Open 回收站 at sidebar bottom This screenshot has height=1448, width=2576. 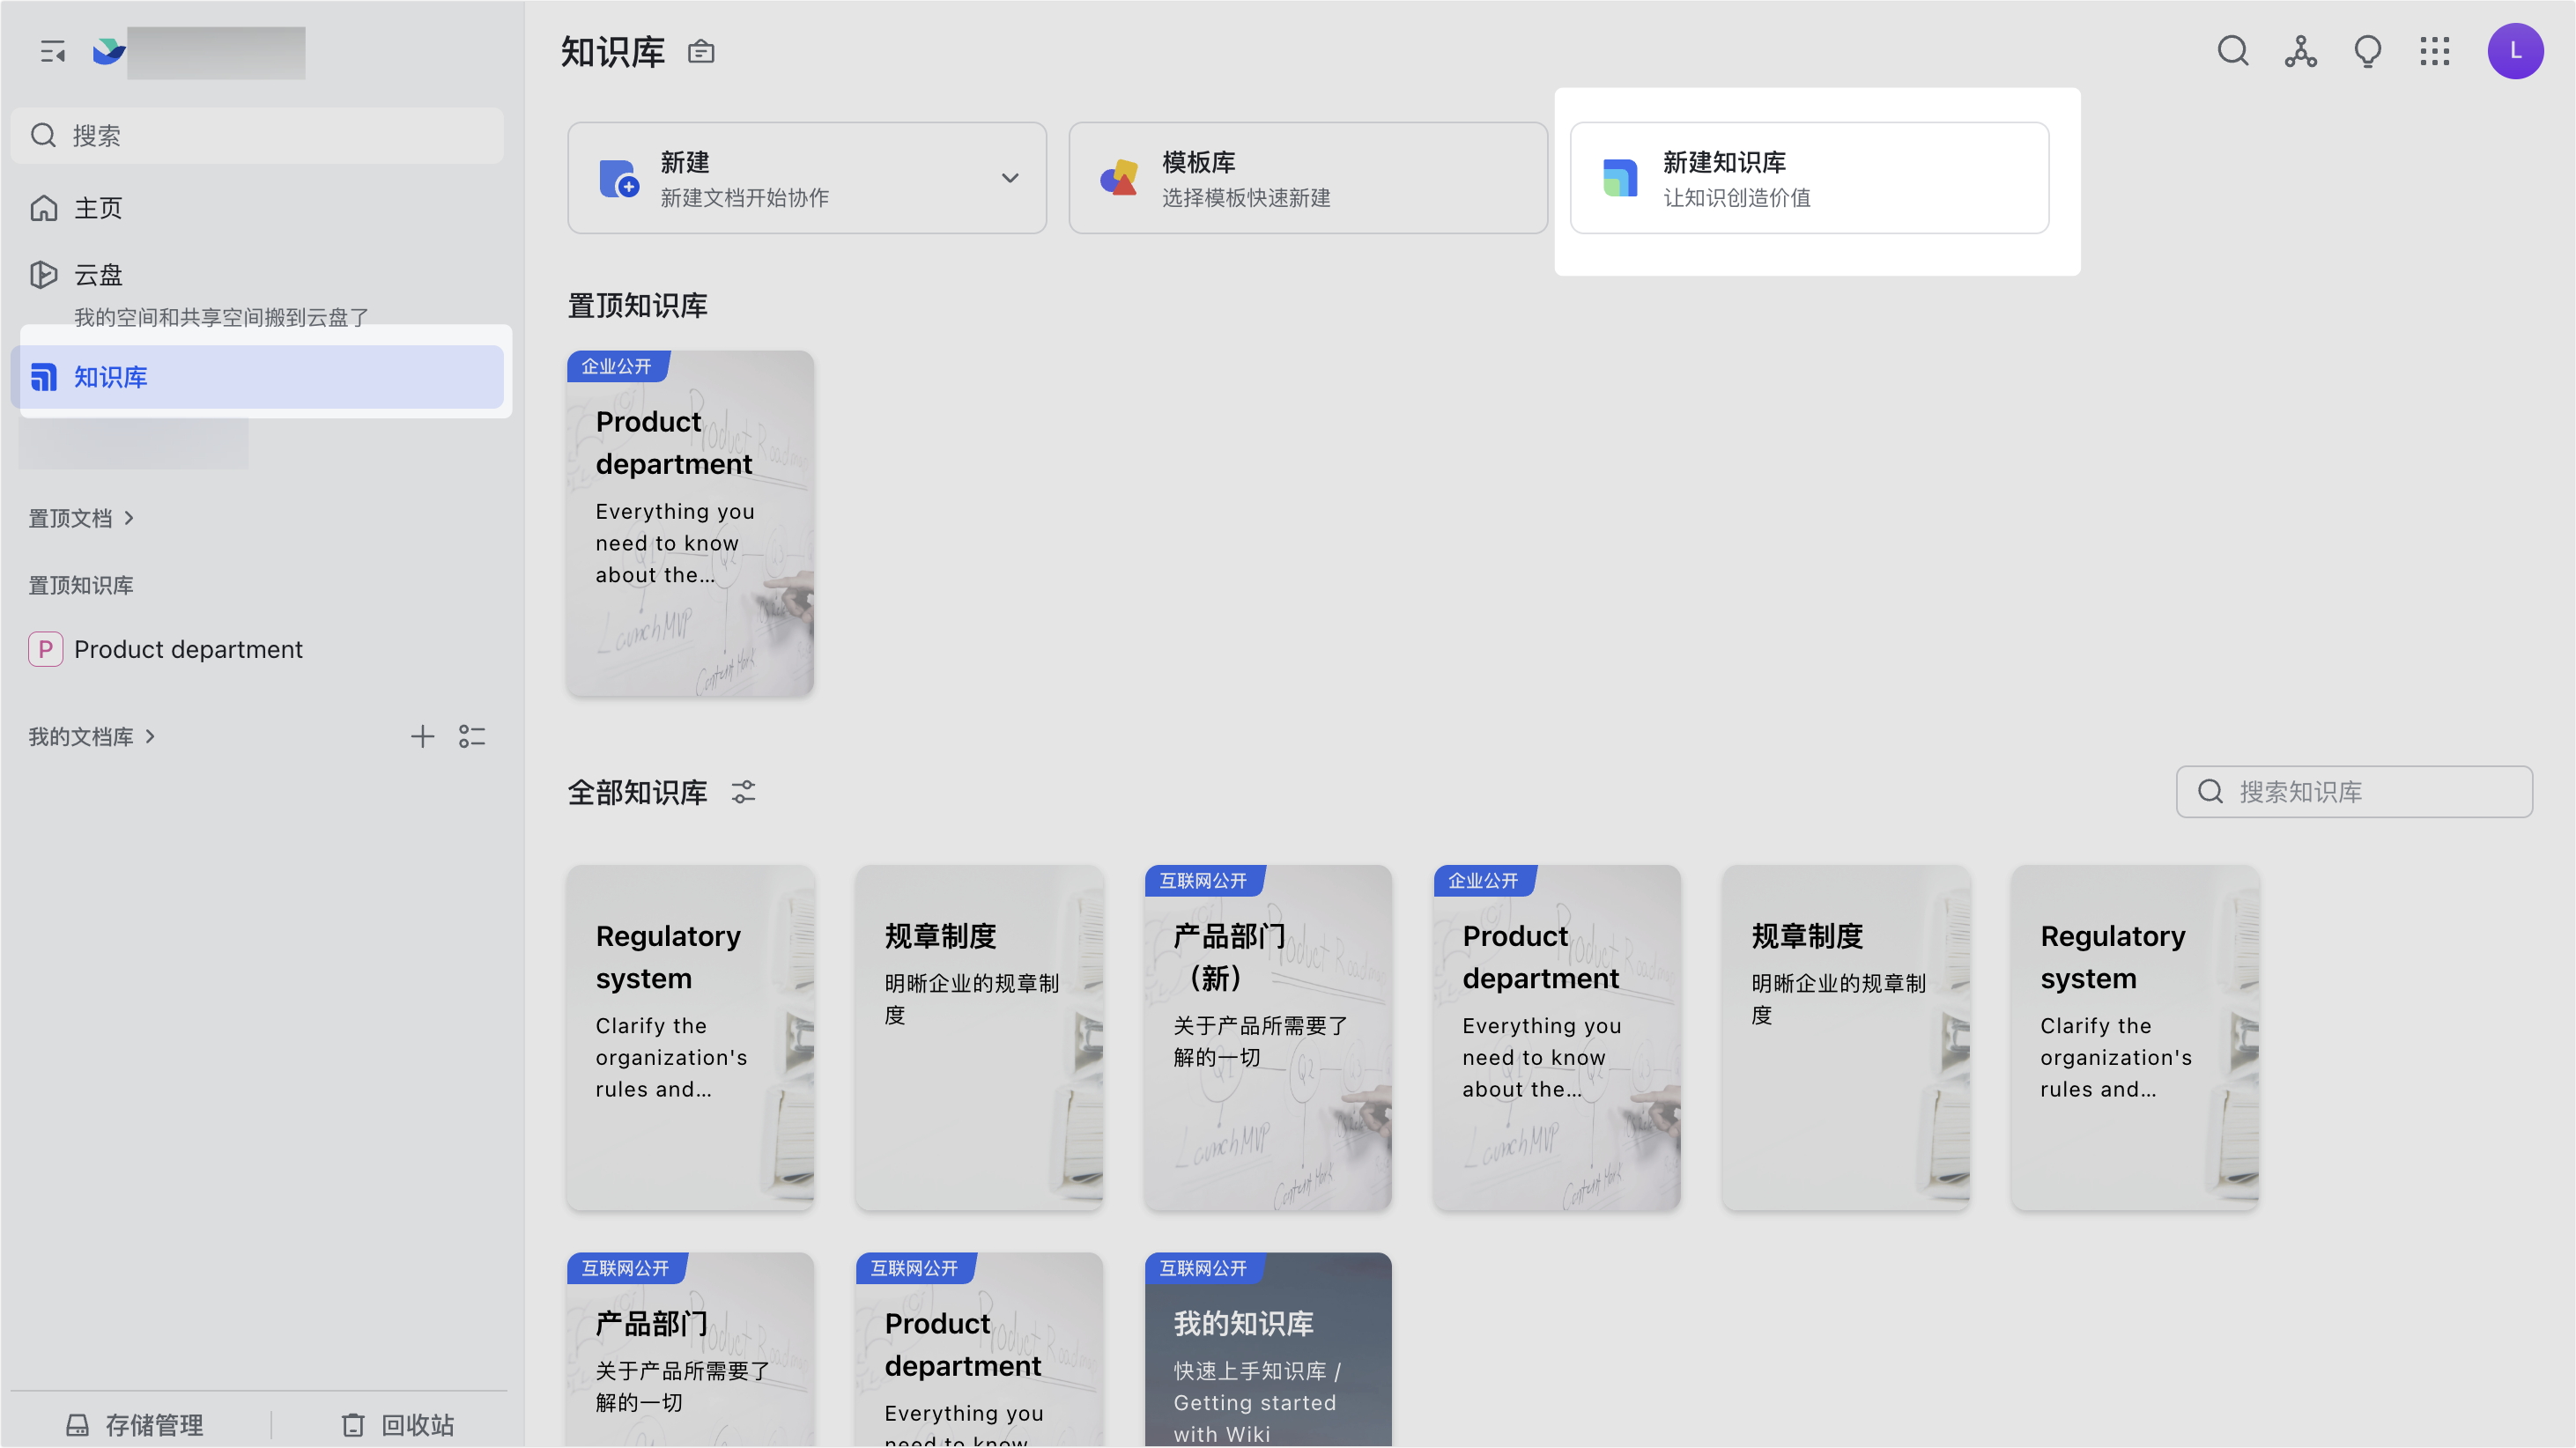point(399,1425)
